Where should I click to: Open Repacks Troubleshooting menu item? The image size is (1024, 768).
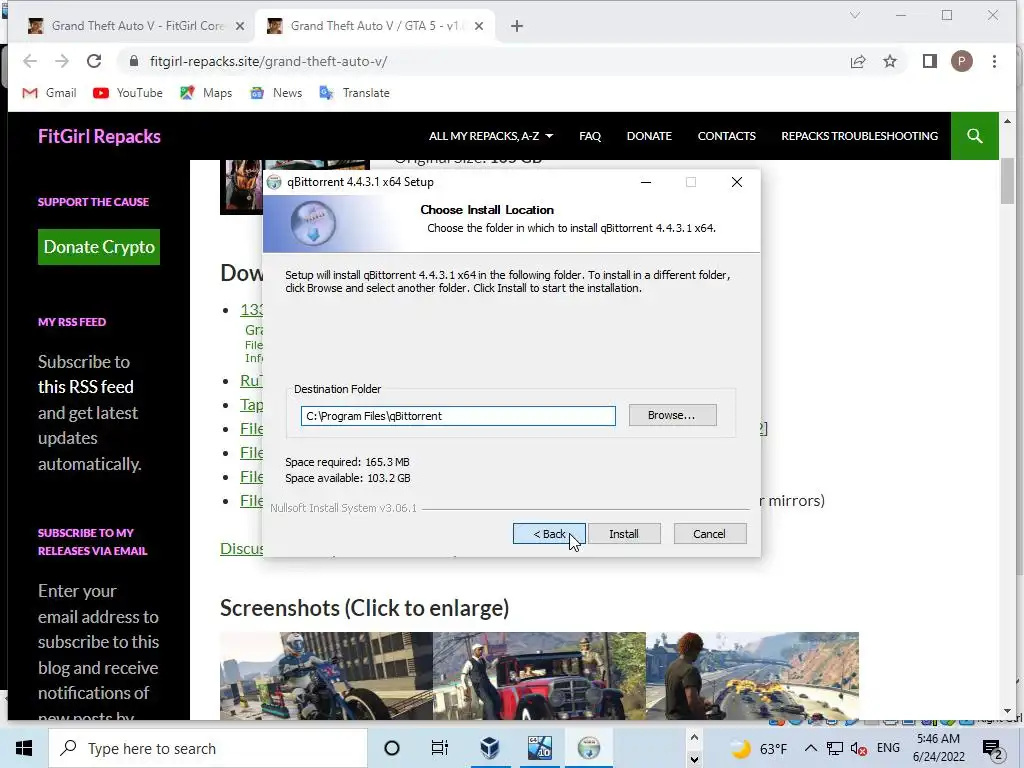pos(859,136)
